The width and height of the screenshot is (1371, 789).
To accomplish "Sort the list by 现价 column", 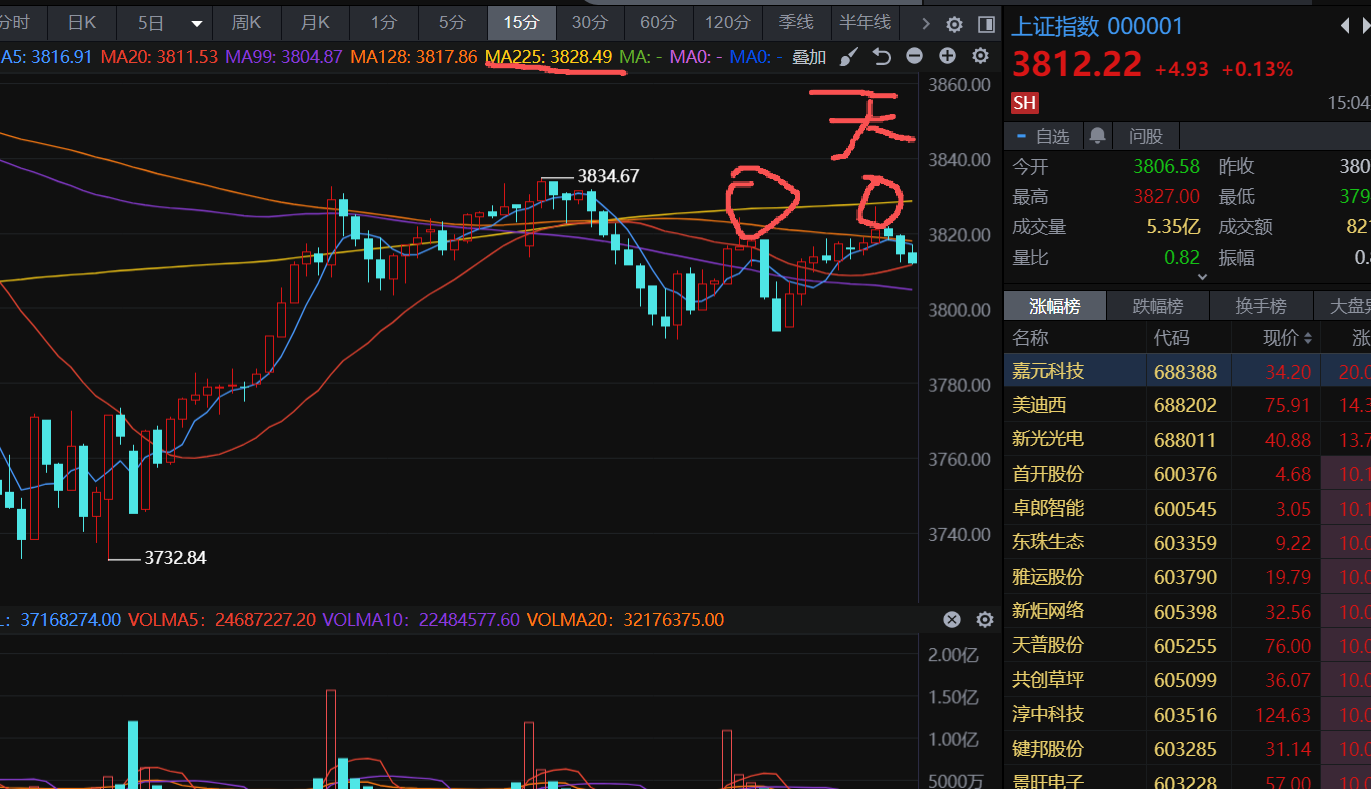I will [x=1281, y=338].
